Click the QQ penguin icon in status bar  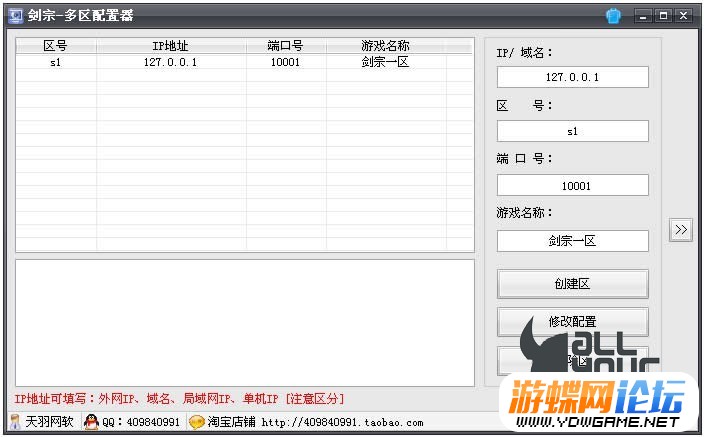pos(91,422)
